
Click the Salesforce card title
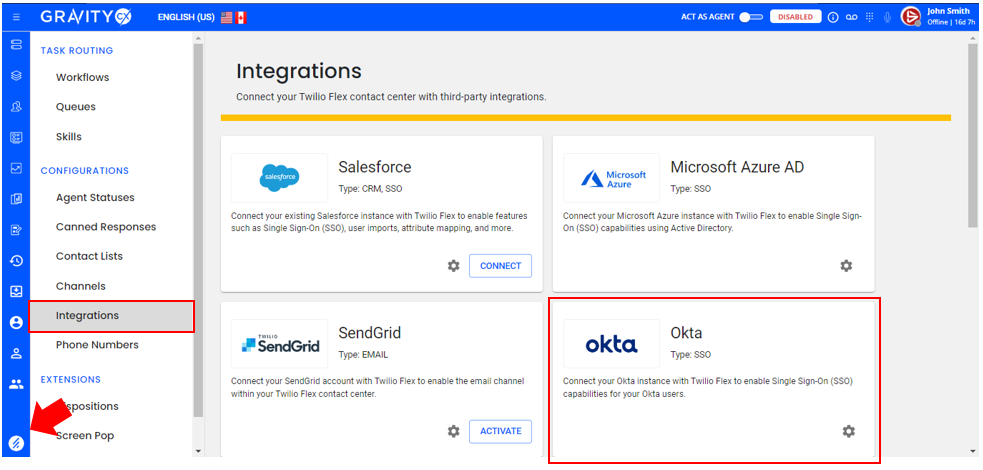(x=375, y=167)
